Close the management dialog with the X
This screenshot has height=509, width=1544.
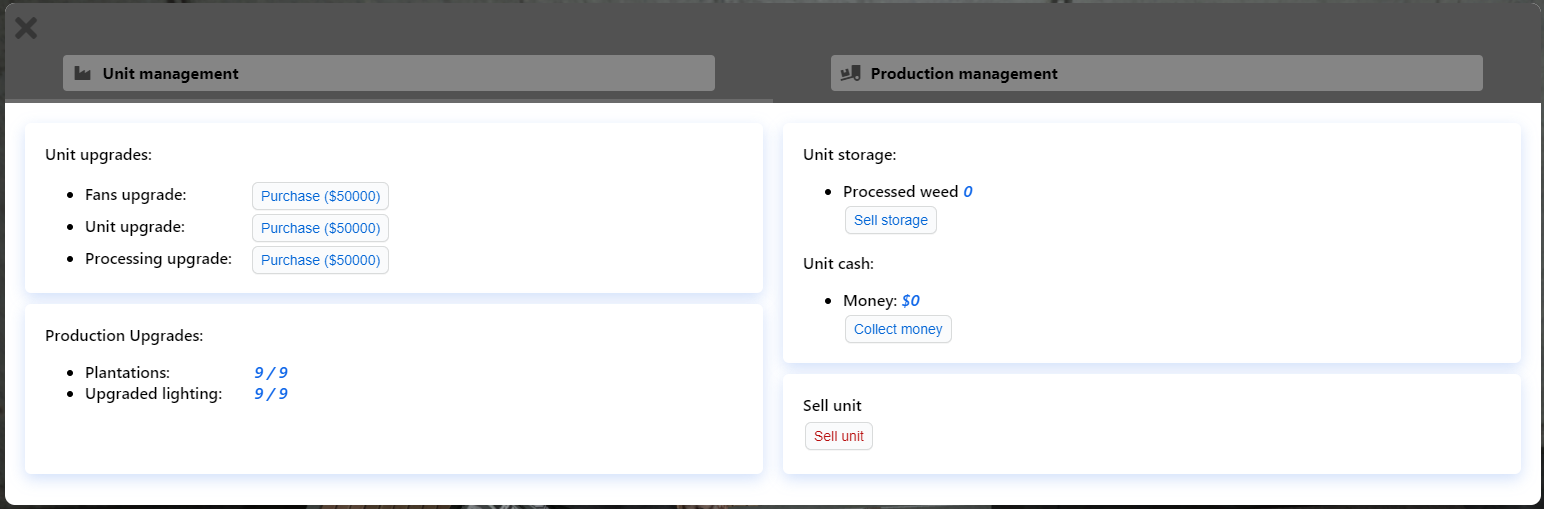(26, 28)
